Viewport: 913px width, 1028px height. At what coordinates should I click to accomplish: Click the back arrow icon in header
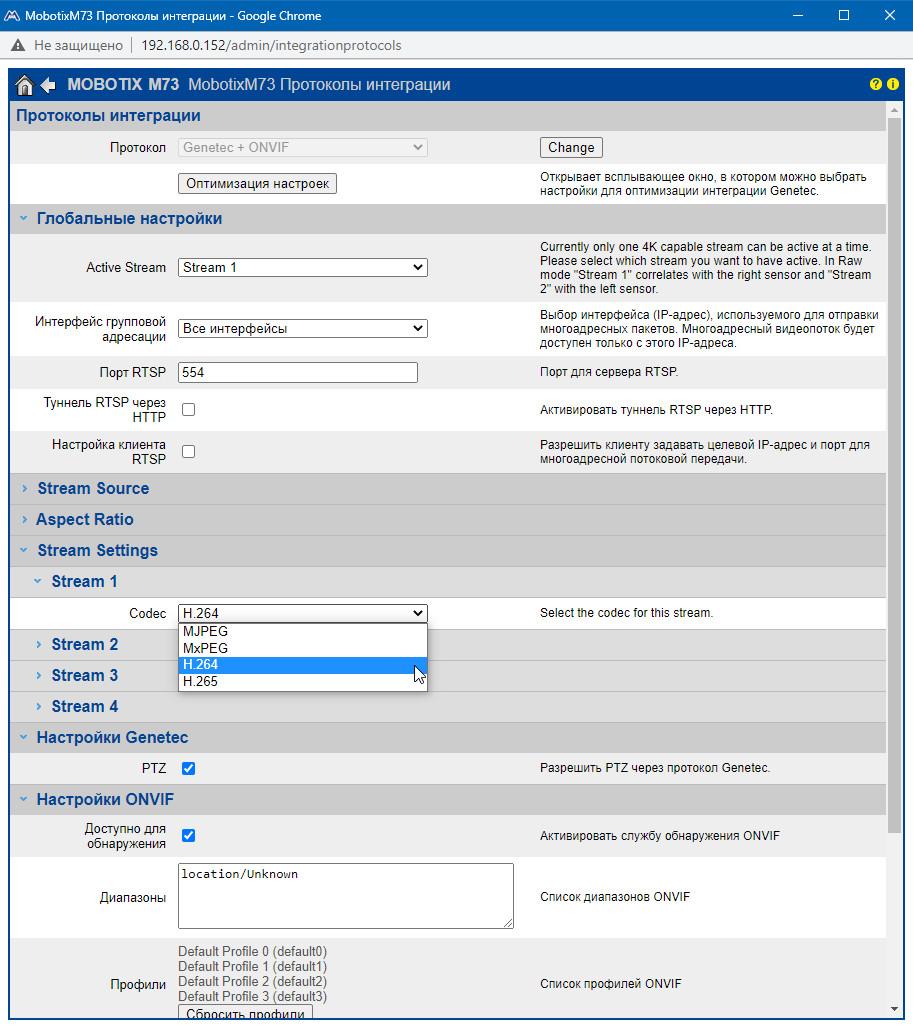(x=48, y=85)
